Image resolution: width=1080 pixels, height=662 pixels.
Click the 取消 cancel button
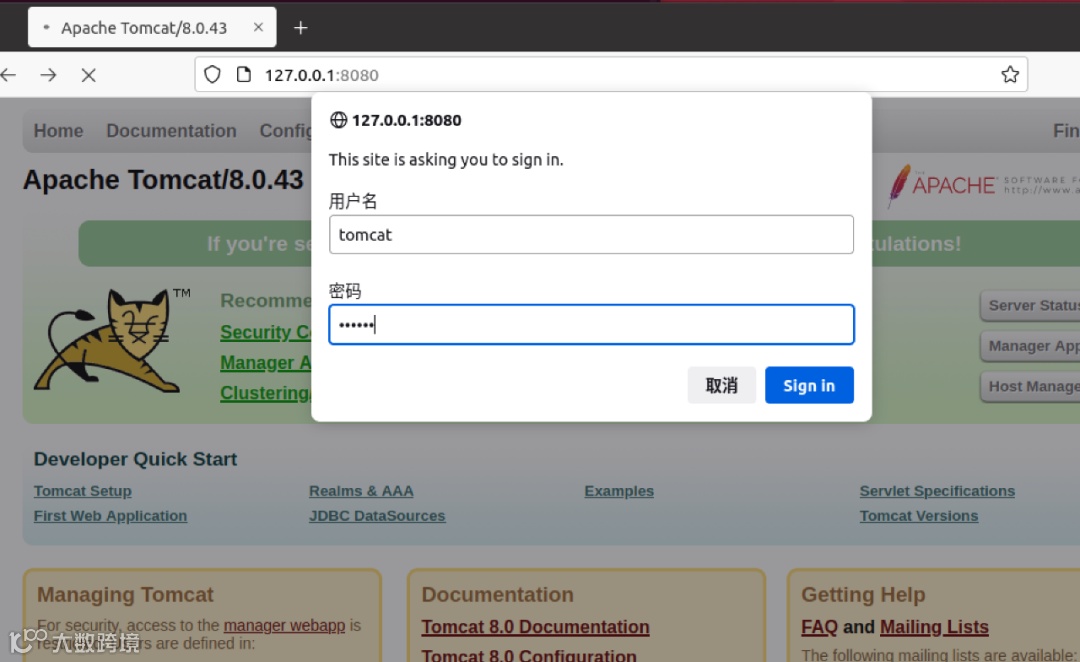tap(721, 385)
